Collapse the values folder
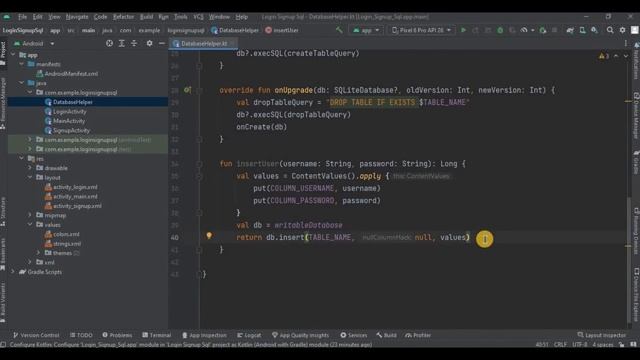 click(30, 224)
